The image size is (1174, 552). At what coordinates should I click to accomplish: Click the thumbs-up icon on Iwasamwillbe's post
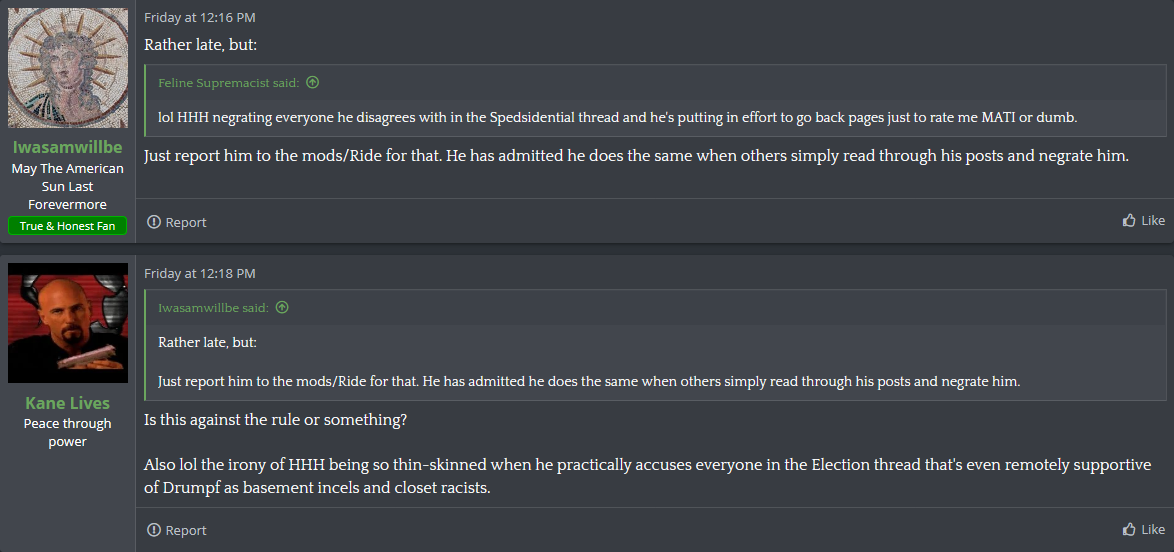(x=1129, y=220)
